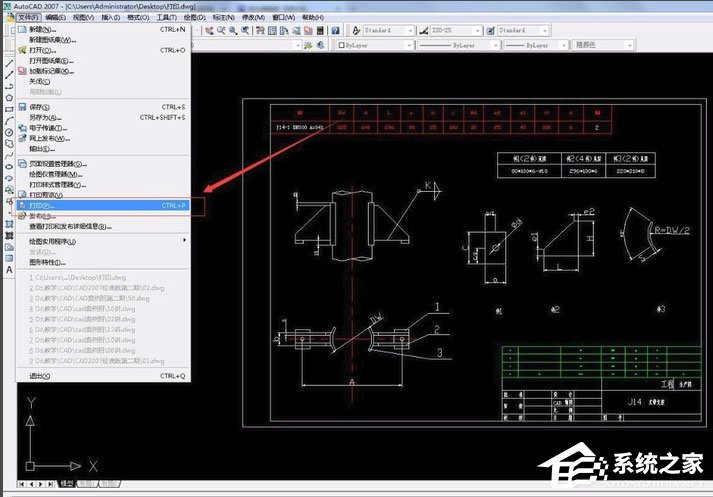Choose 打开(O) in the File menu

[103, 50]
